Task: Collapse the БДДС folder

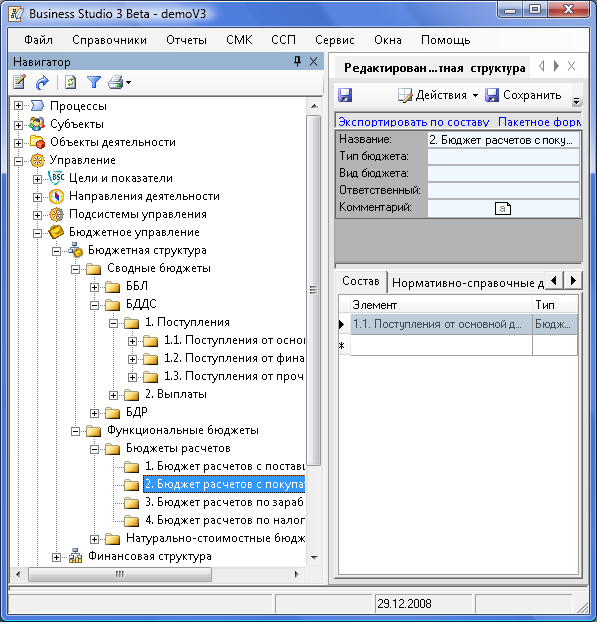Action: coord(94,305)
